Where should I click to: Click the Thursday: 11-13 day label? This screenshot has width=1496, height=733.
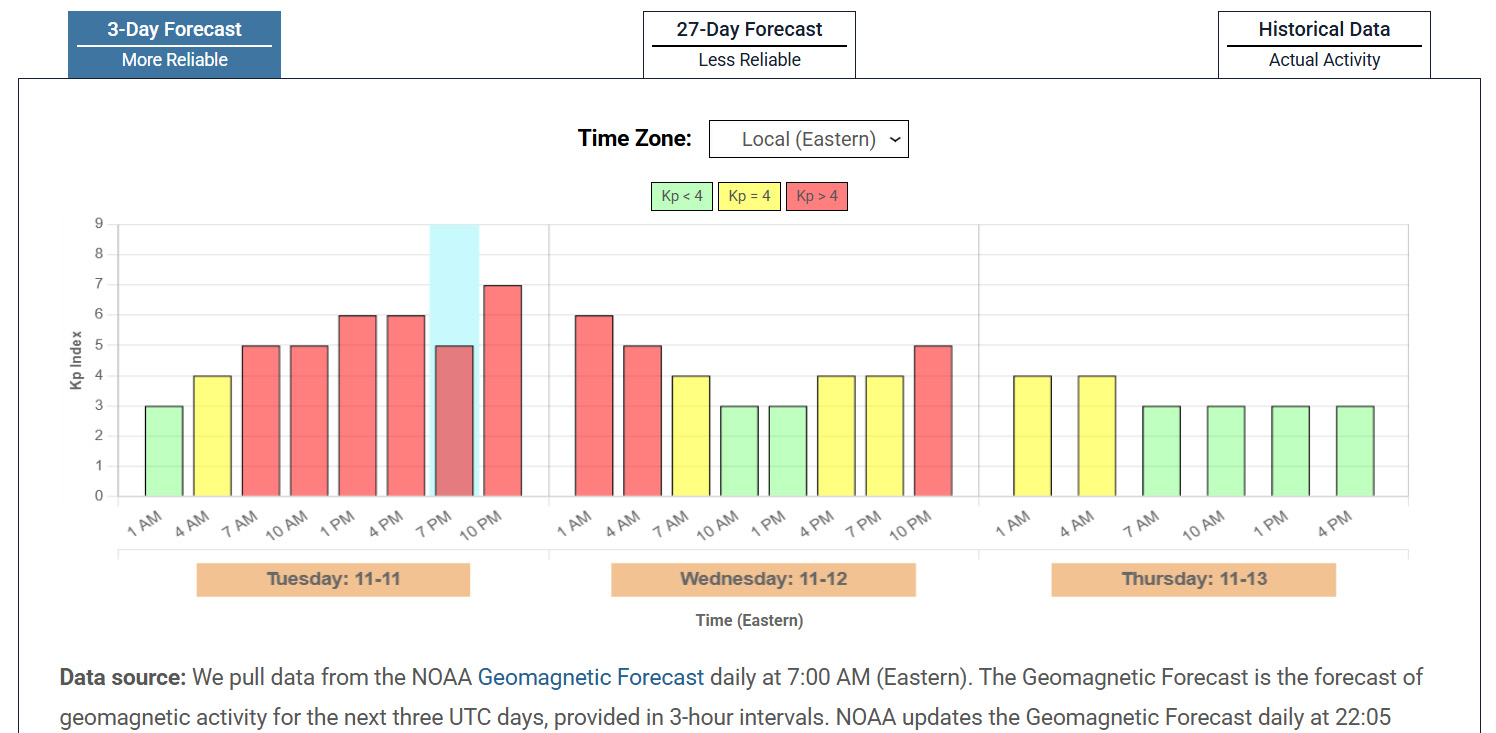click(x=1193, y=579)
